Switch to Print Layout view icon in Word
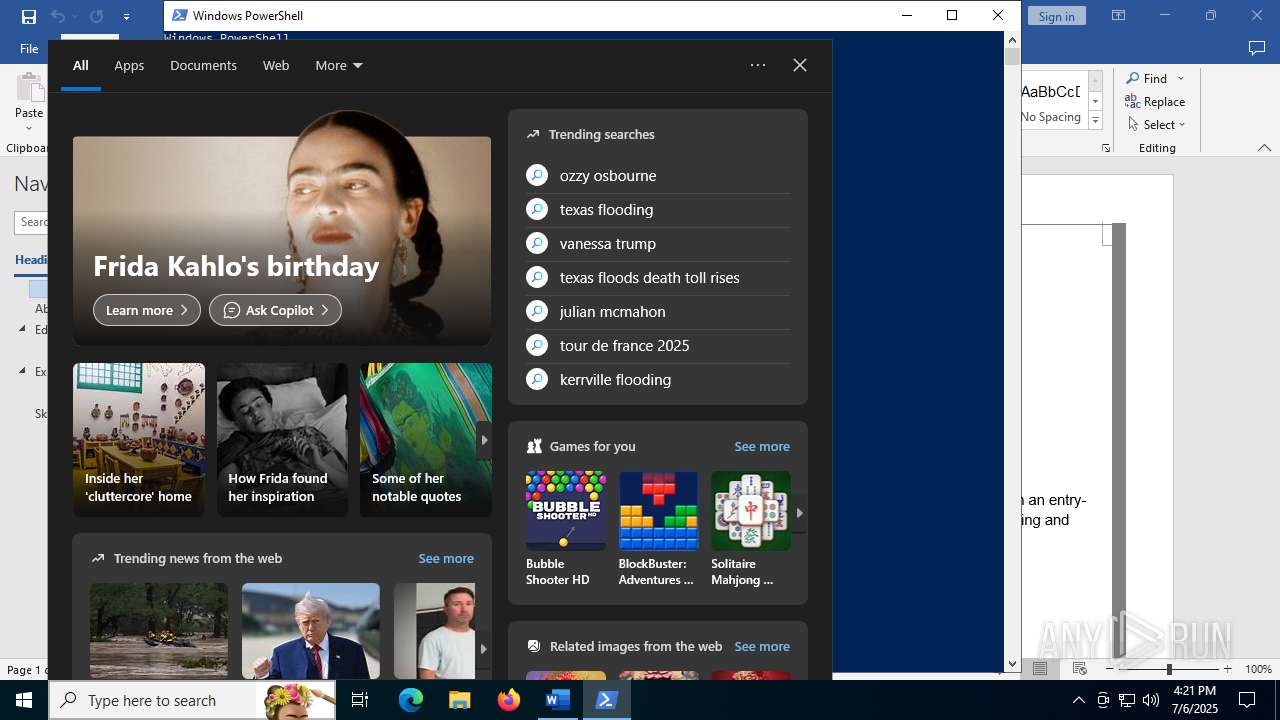Screen dimensions: 1280x720 tap(1040, 669)
